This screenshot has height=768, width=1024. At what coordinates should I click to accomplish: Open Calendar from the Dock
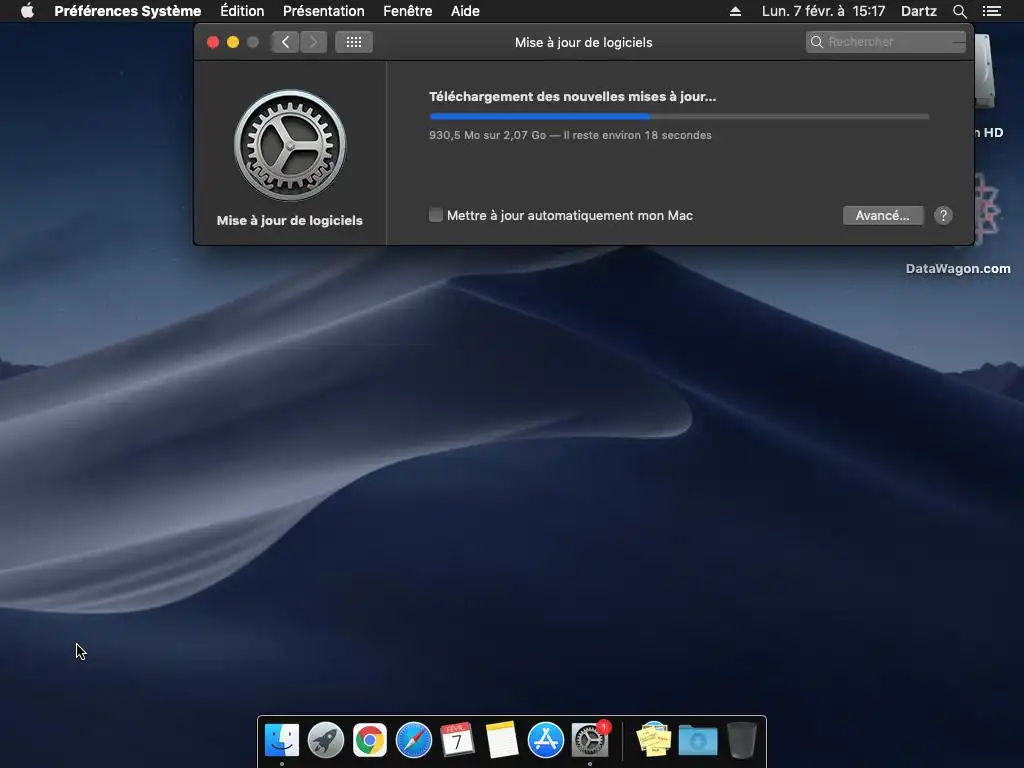point(457,740)
